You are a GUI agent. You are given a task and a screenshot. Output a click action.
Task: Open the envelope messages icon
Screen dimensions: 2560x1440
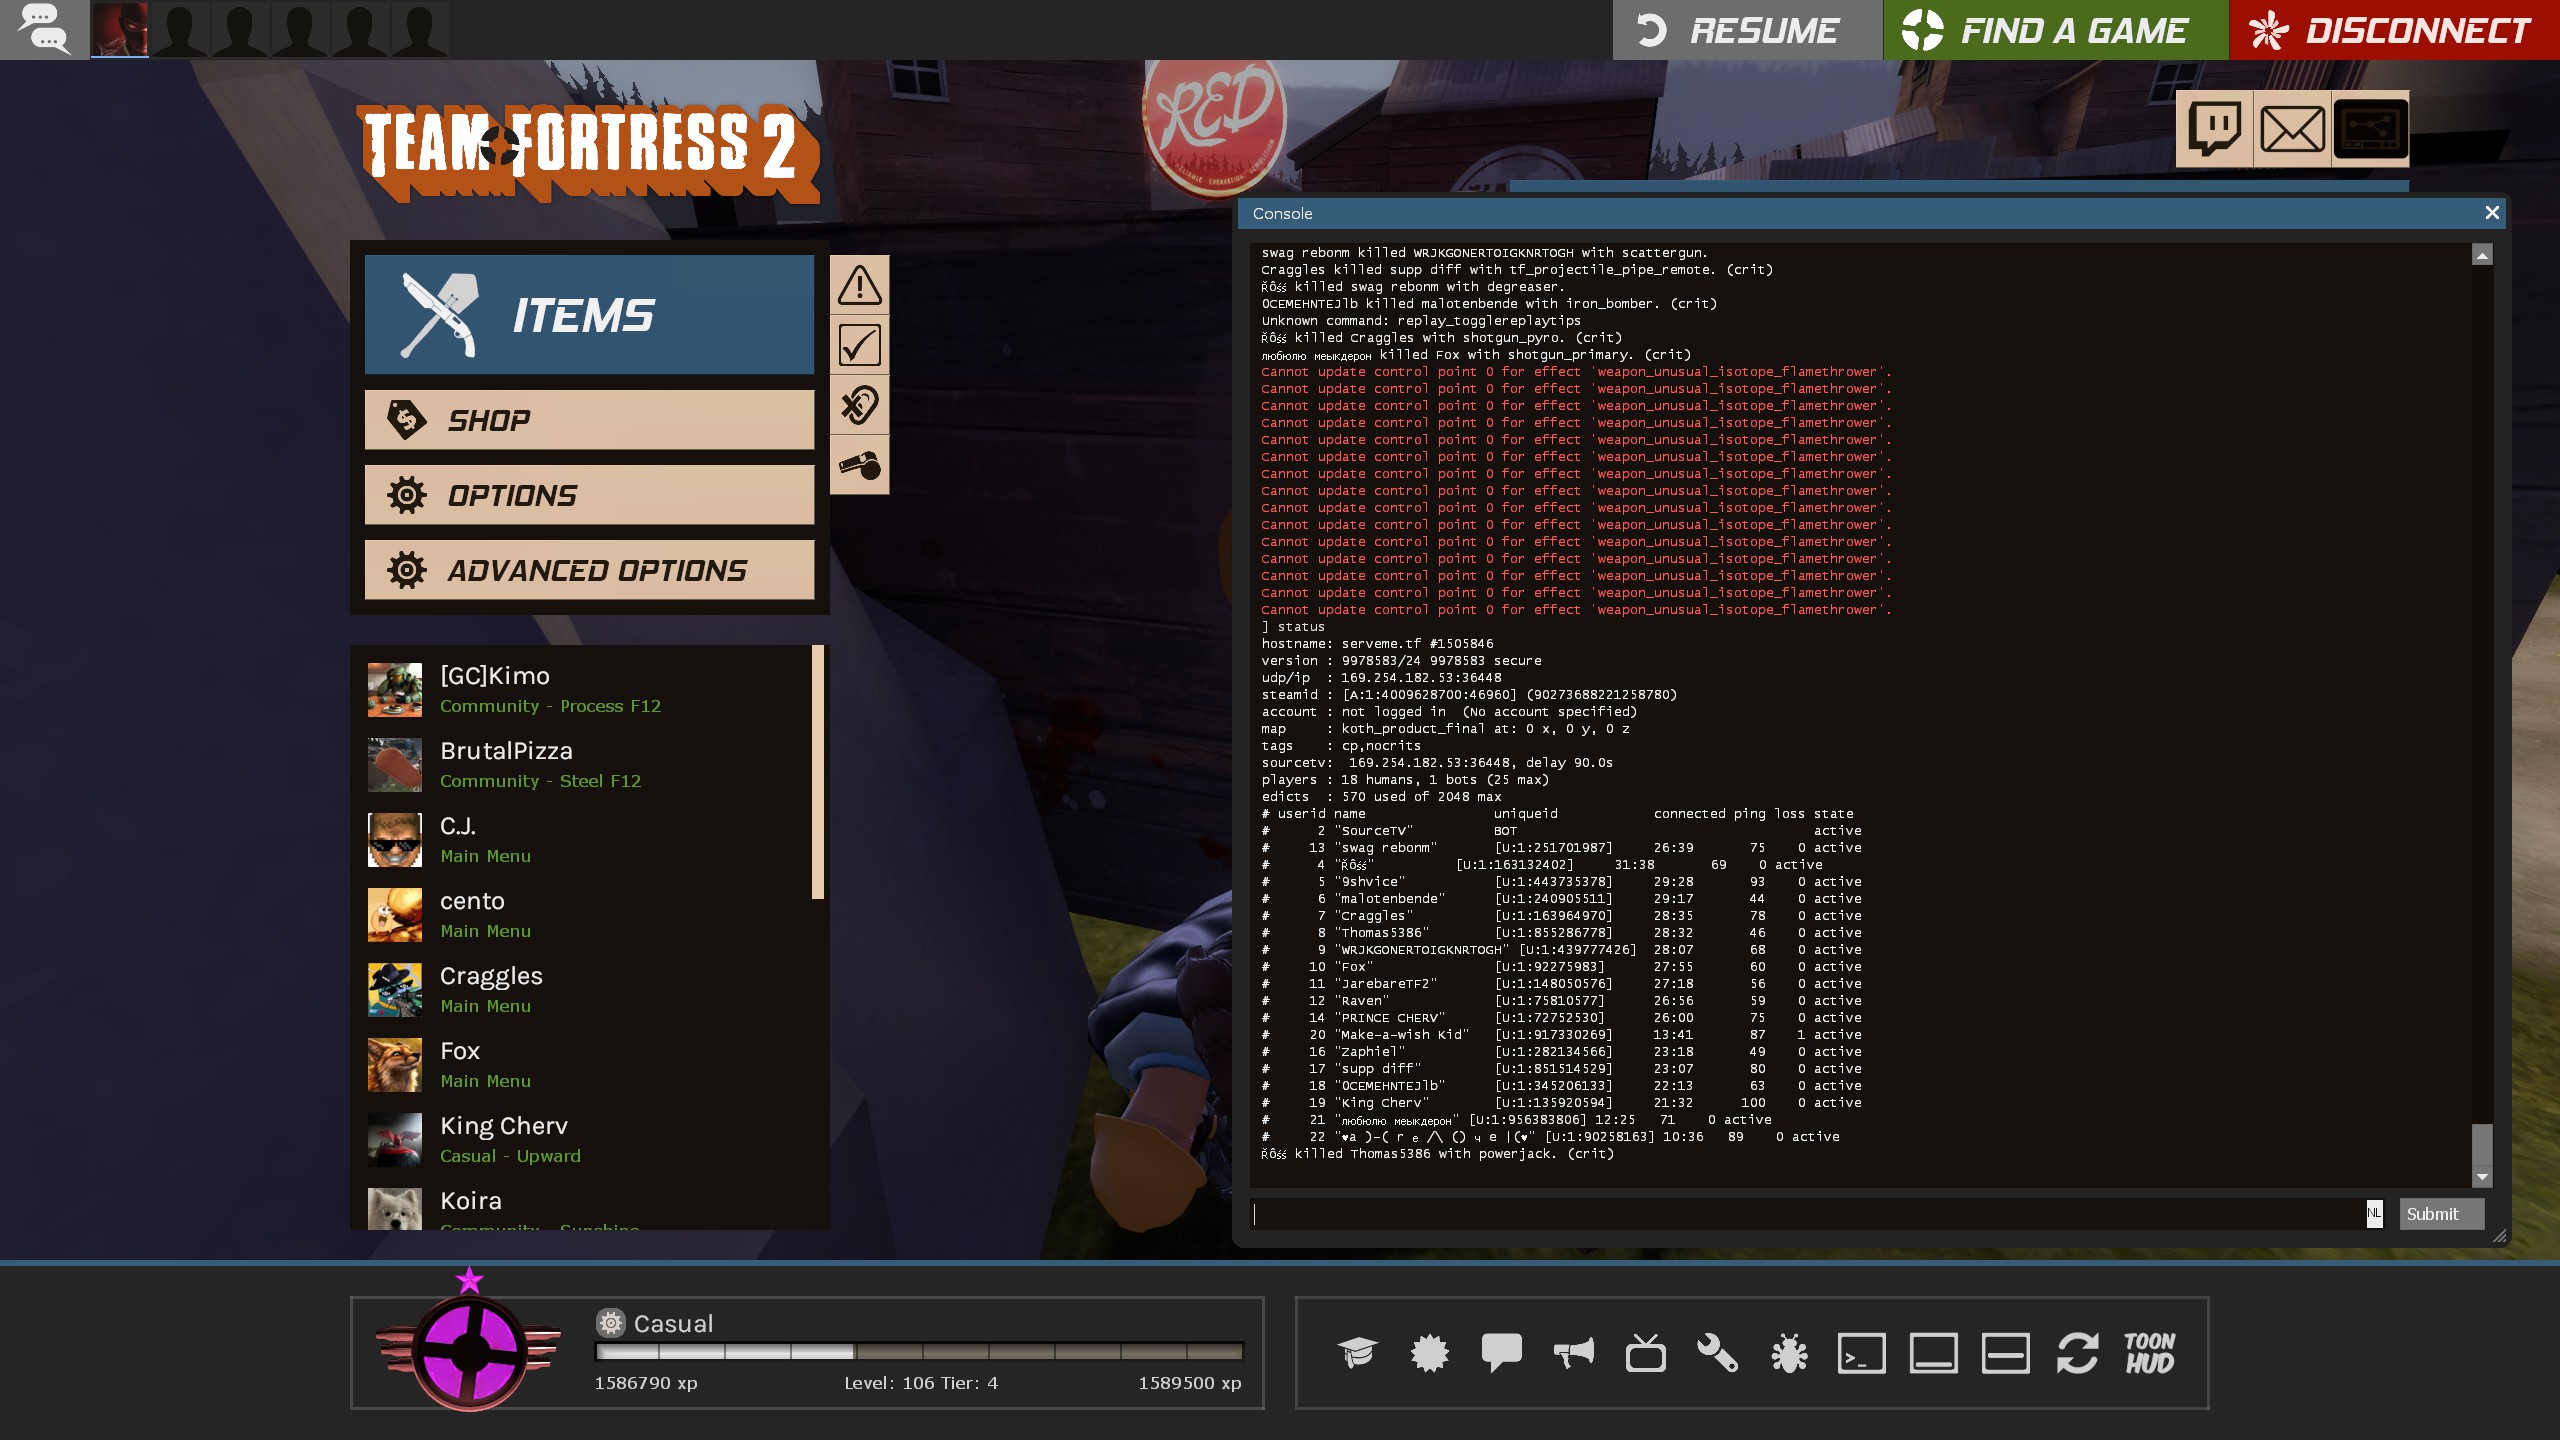2292,129
